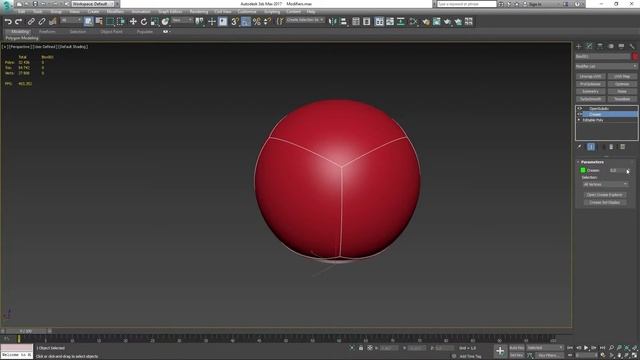Toggle Percent Snap

pyautogui.click(x=257, y=22)
